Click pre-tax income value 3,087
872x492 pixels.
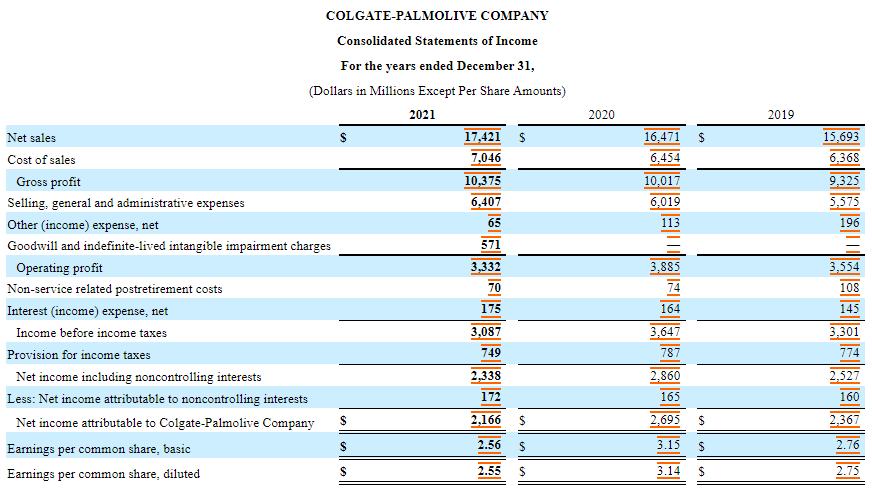tap(485, 332)
